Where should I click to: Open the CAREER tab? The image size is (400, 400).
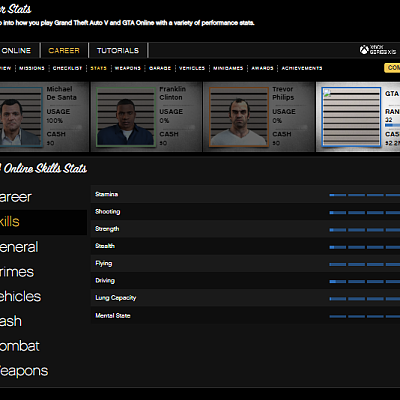(64, 51)
